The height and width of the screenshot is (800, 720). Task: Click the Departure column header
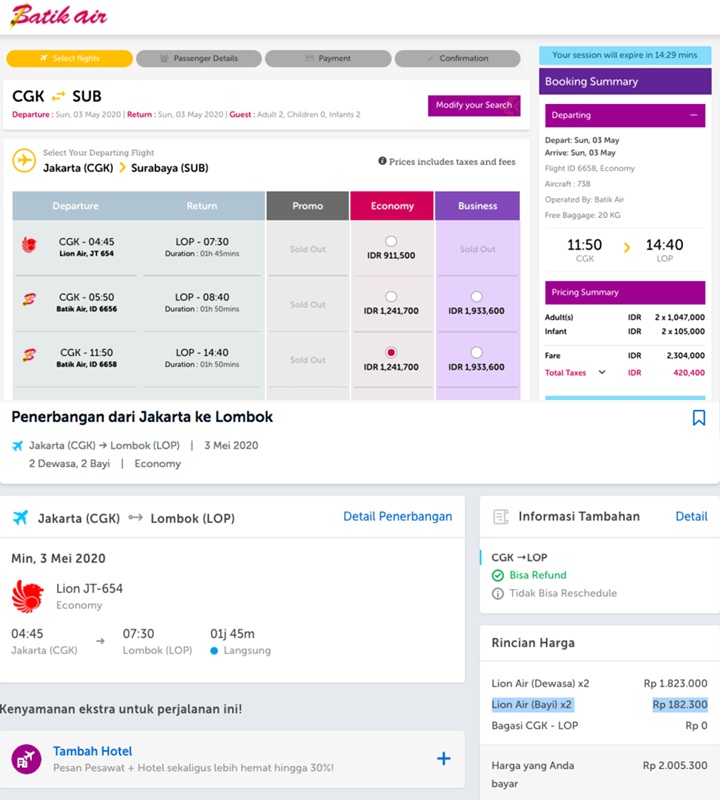coord(76,206)
